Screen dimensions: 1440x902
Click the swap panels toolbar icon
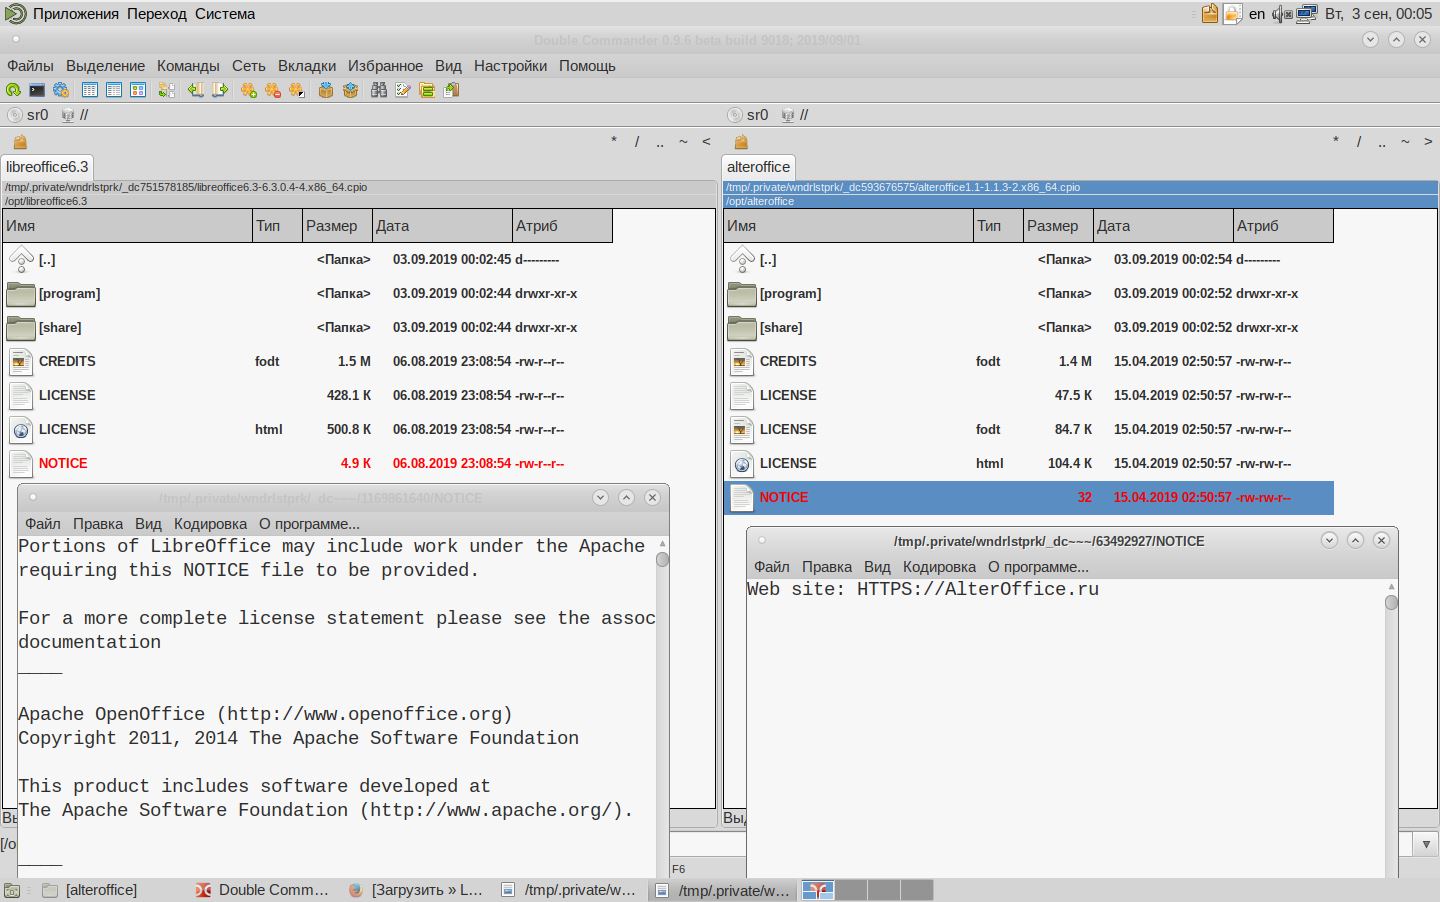click(167, 90)
